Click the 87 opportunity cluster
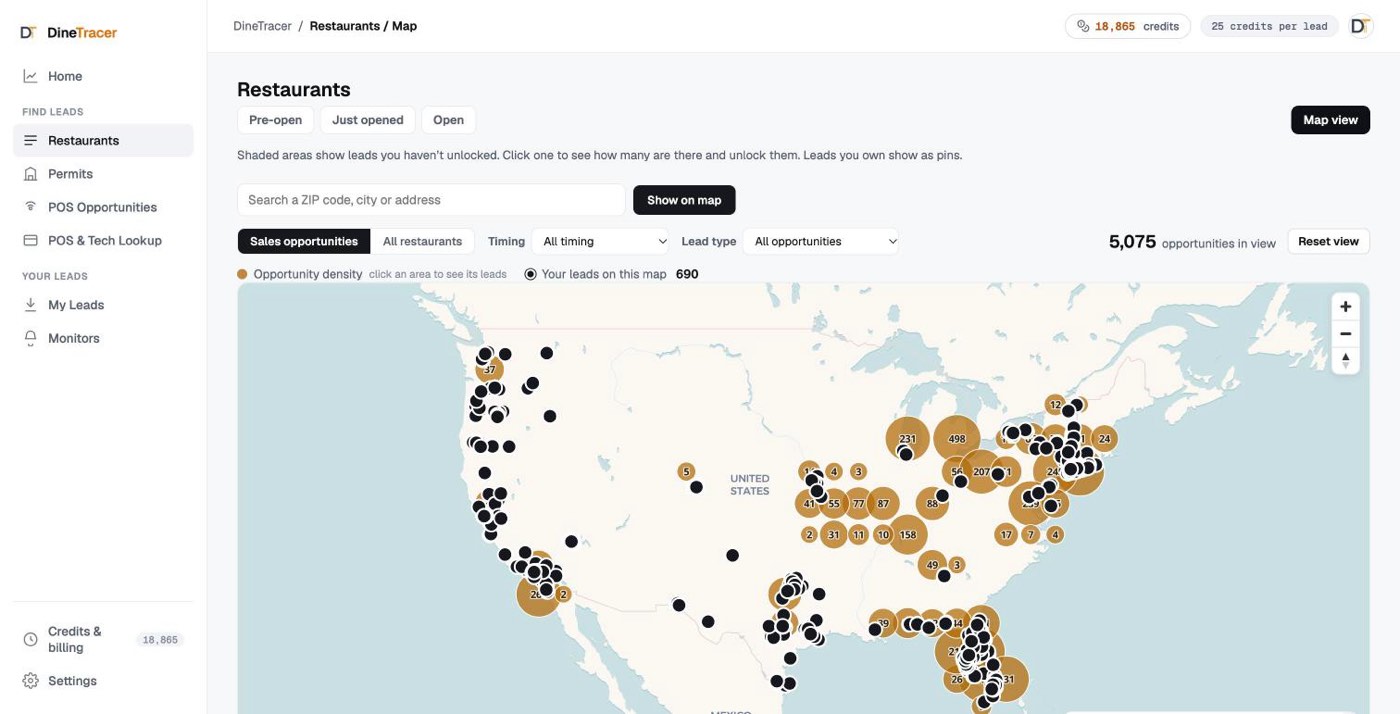The image size is (1400, 714). coord(882,504)
